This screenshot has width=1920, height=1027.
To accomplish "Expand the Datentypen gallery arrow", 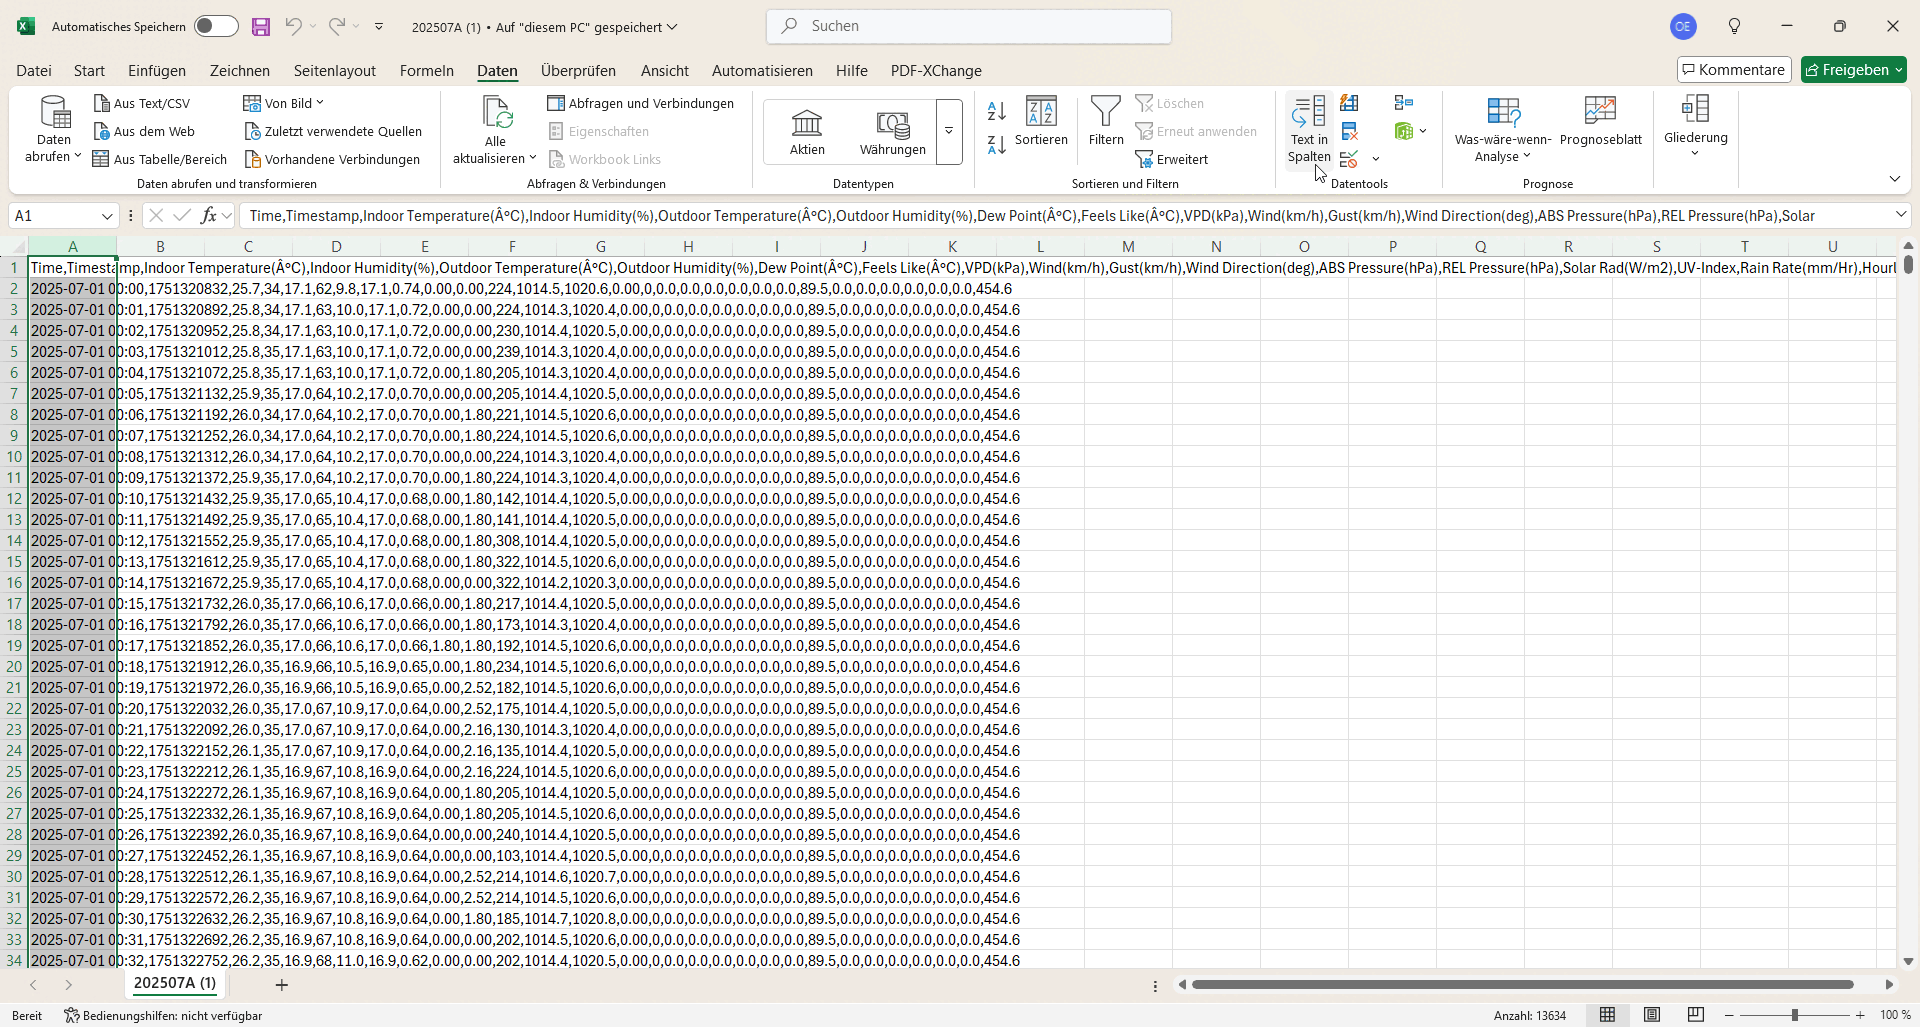I will (949, 132).
